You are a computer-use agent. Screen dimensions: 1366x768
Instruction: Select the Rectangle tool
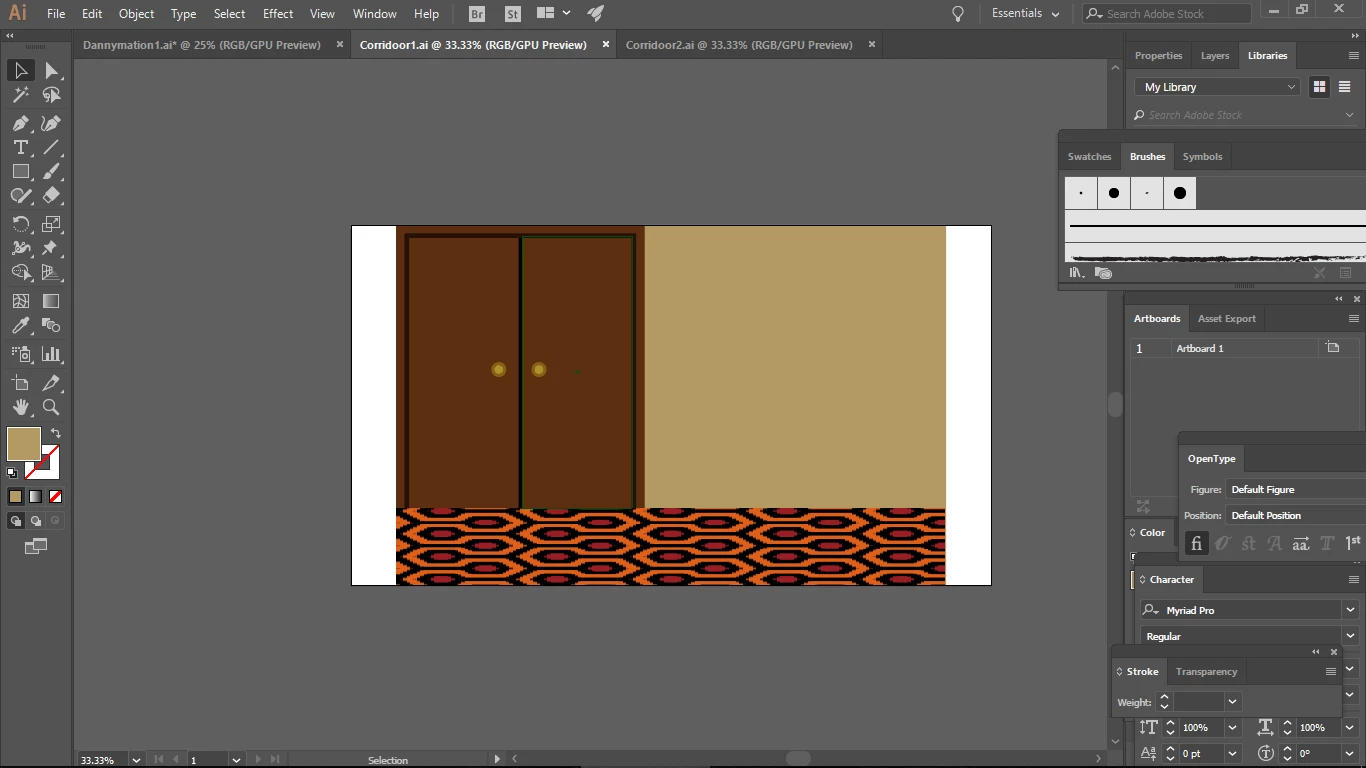click(20, 172)
